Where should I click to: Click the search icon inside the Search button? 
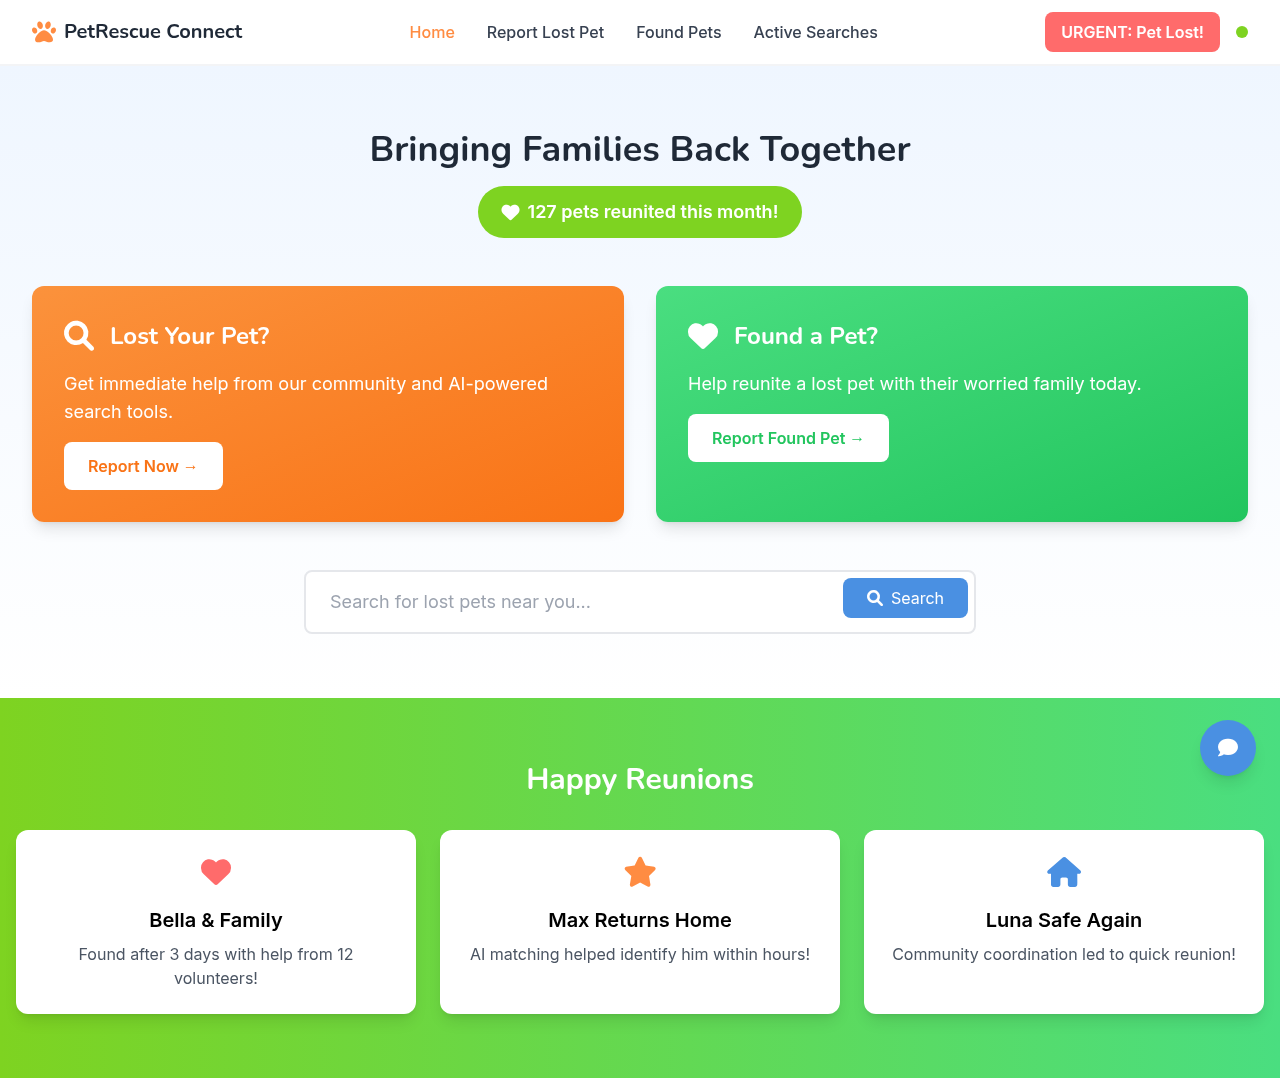point(876,597)
